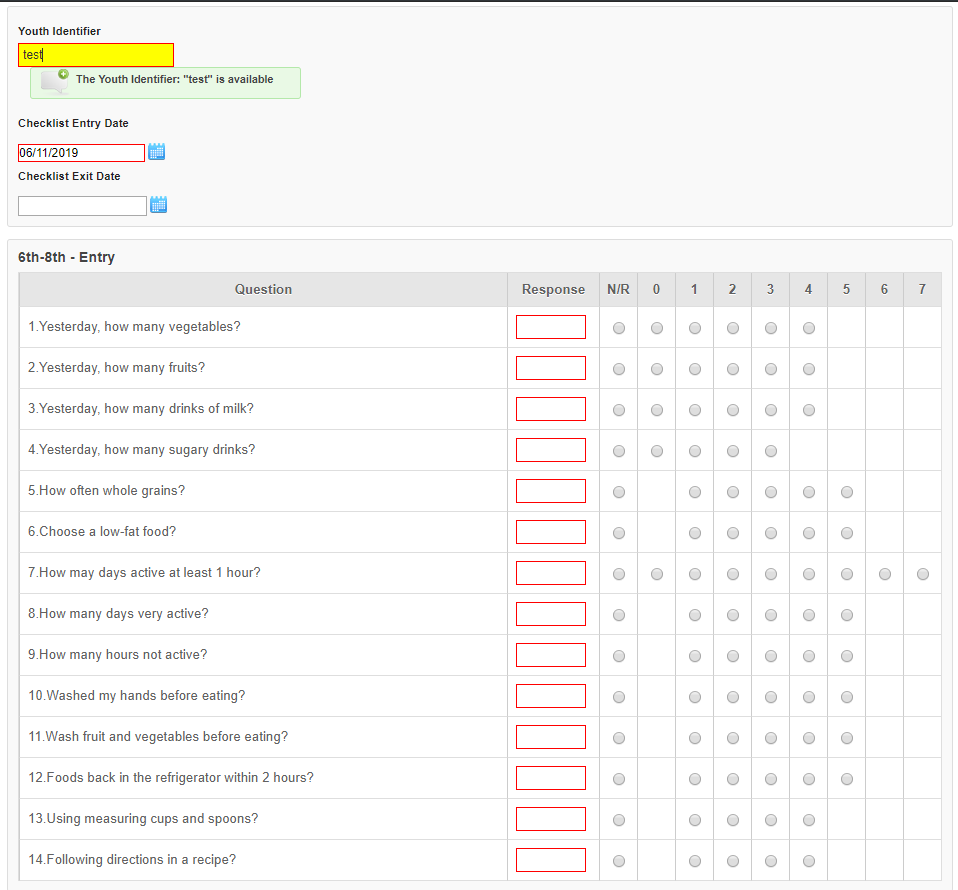Screen dimensions: 958x890
Task: Click Response box for sugary drinks
Action: tap(550, 450)
